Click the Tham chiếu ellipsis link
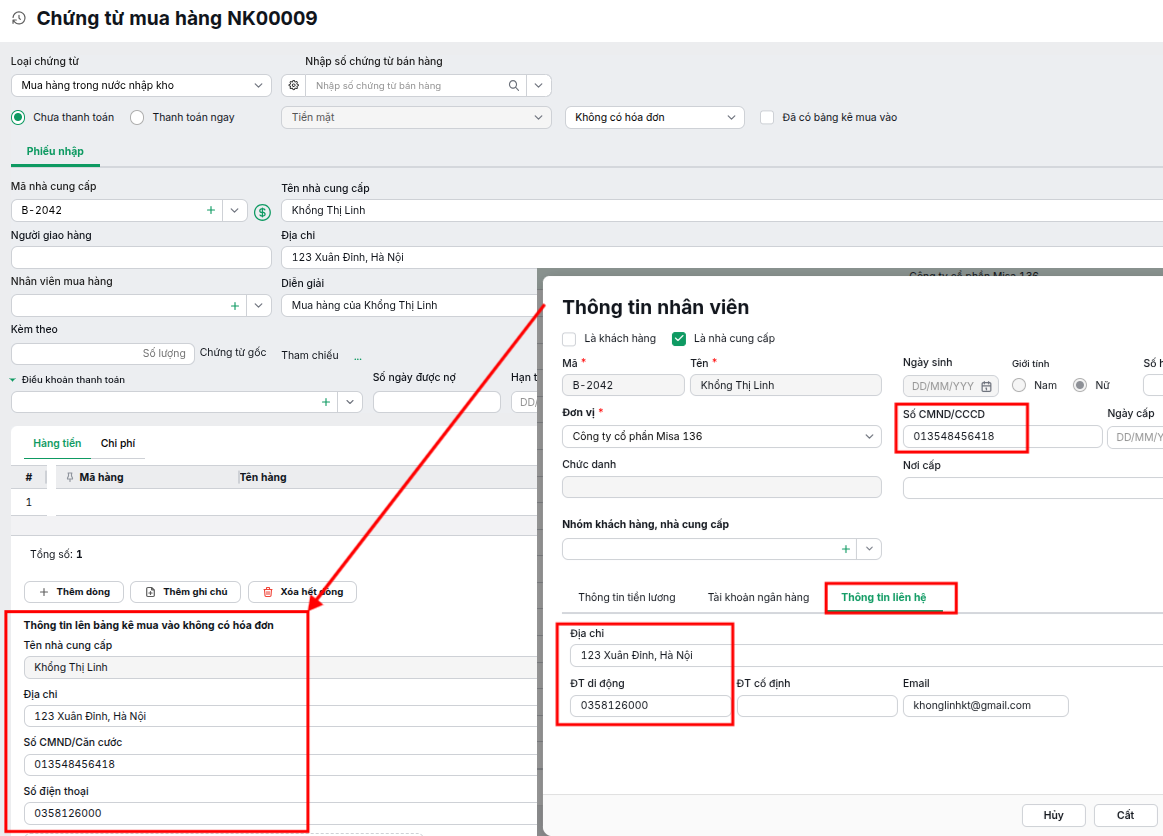The height and width of the screenshot is (836, 1163). pyautogui.click(x=358, y=356)
